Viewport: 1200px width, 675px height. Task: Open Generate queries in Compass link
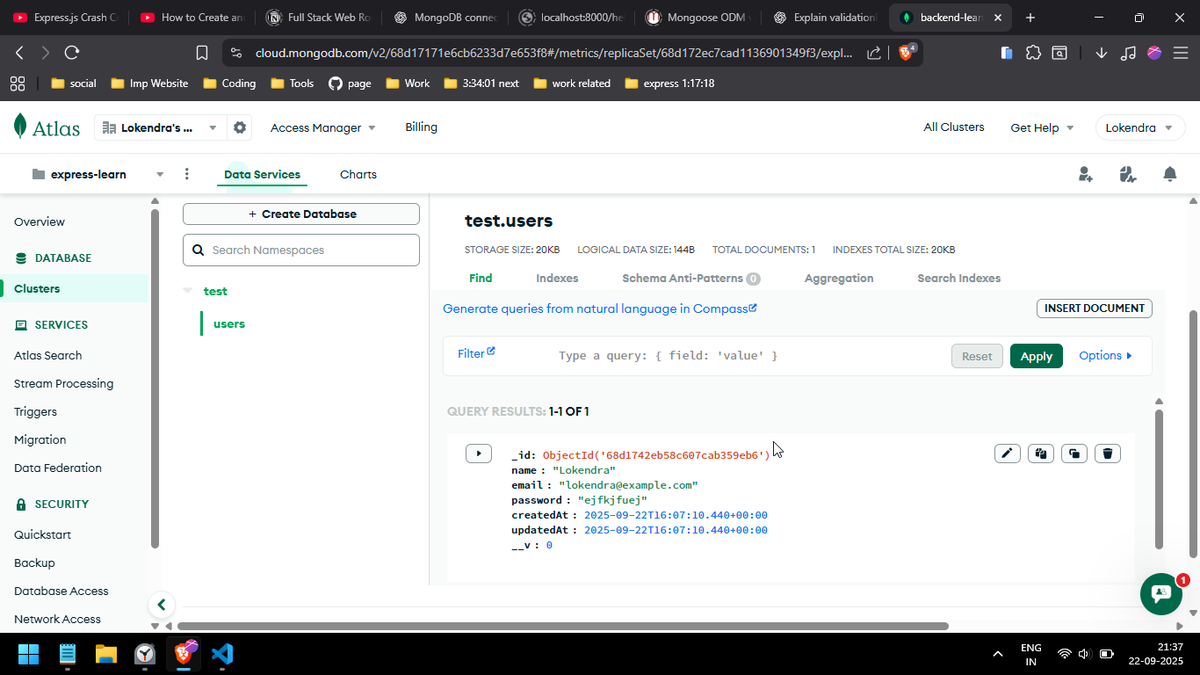[600, 309]
